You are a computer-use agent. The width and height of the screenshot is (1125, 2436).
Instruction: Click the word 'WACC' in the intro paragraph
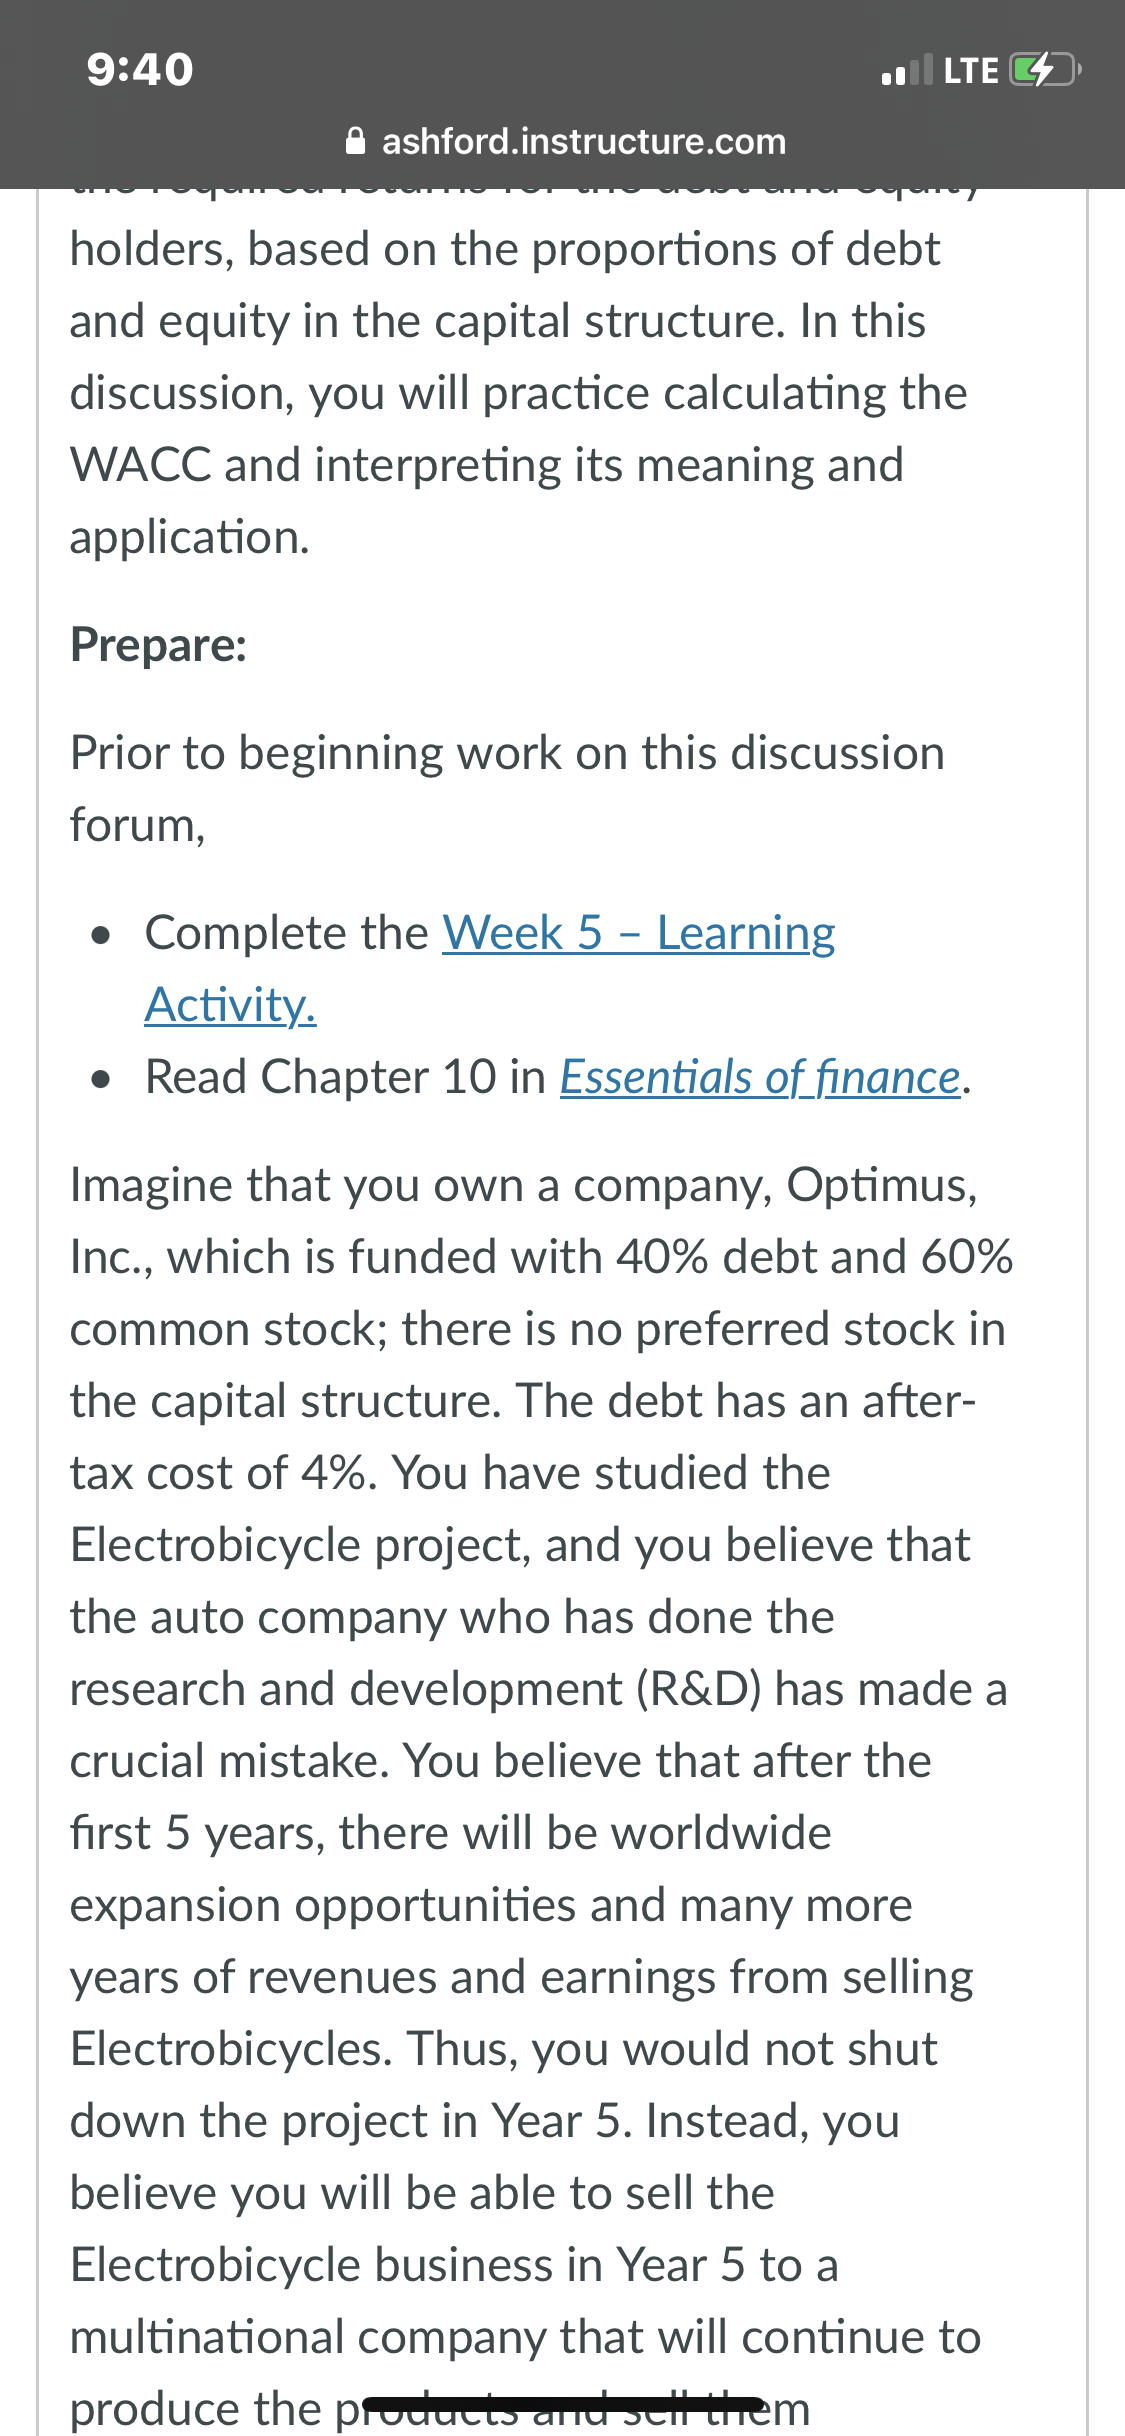141,465
